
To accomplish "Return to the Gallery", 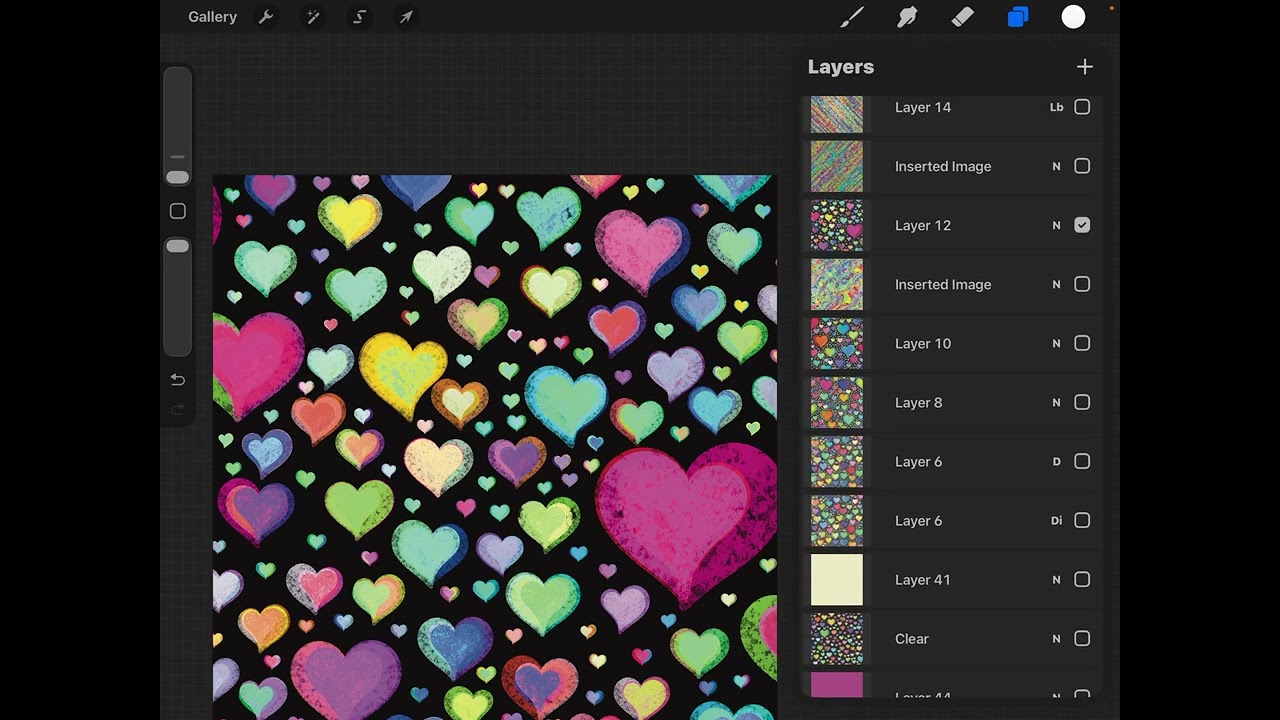I will coord(212,17).
